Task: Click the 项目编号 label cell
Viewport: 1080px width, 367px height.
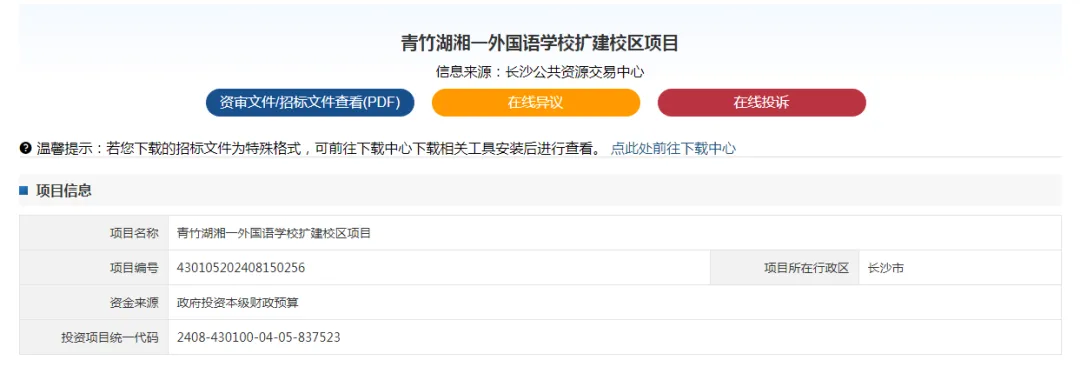Action: (x=94, y=268)
